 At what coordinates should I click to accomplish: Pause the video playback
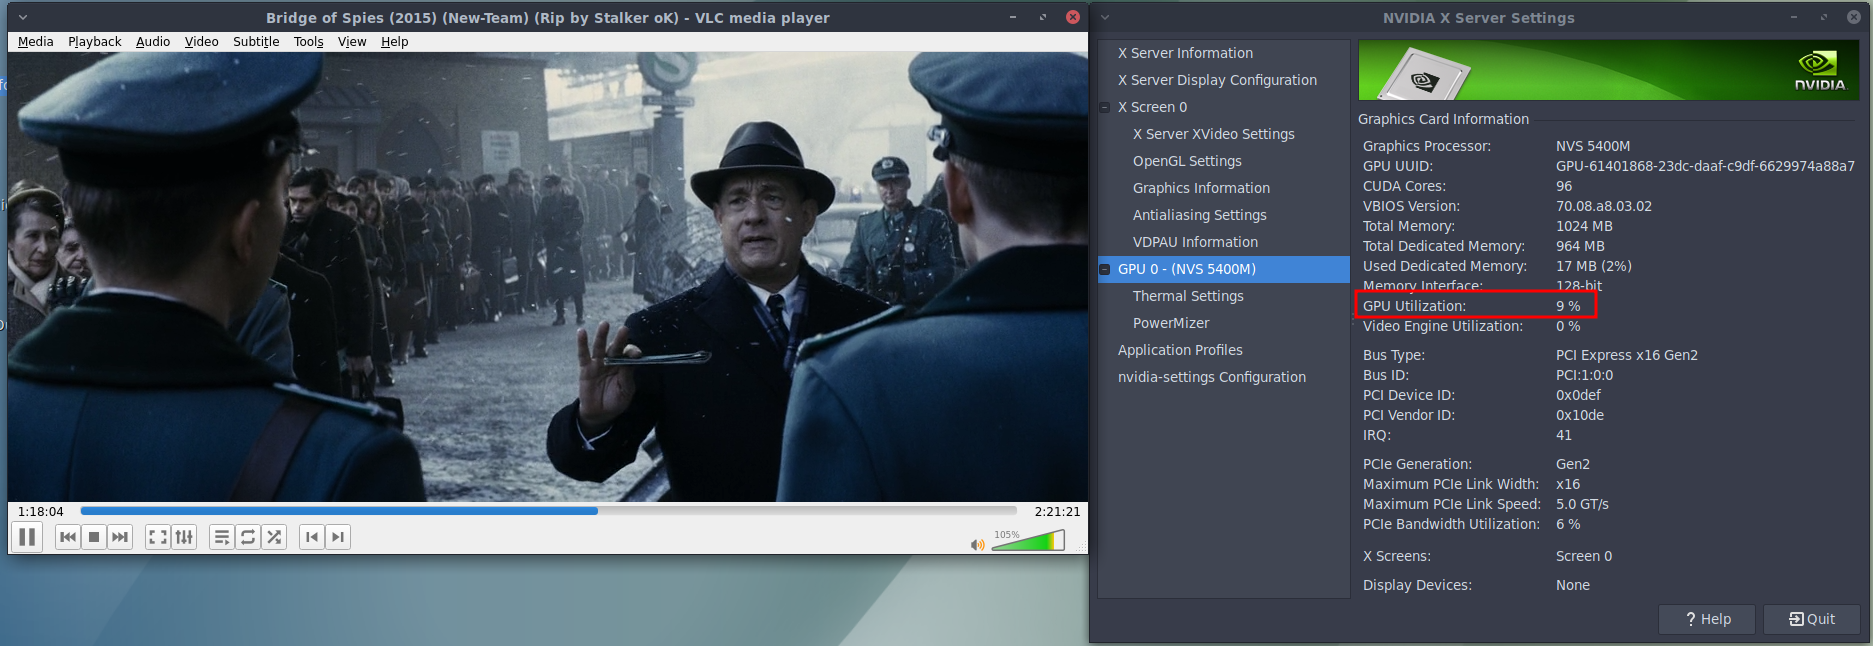(27, 537)
